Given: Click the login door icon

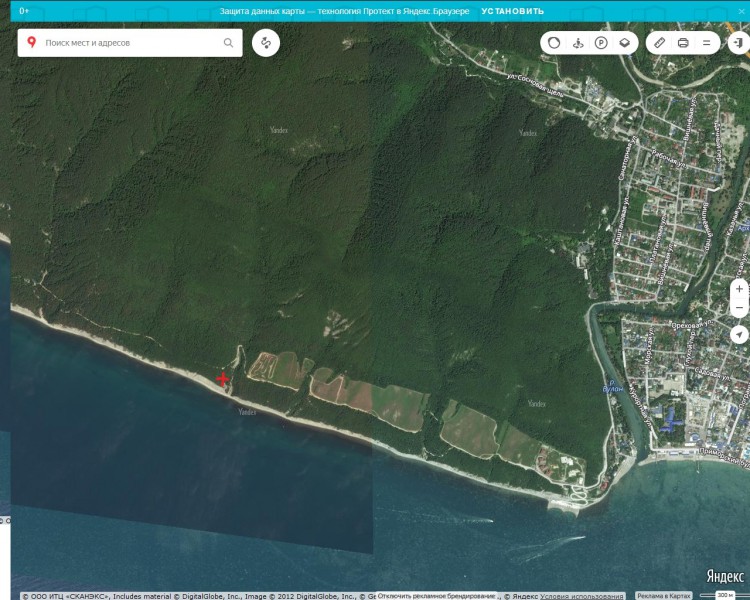Looking at the screenshot, I should [738, 43].
